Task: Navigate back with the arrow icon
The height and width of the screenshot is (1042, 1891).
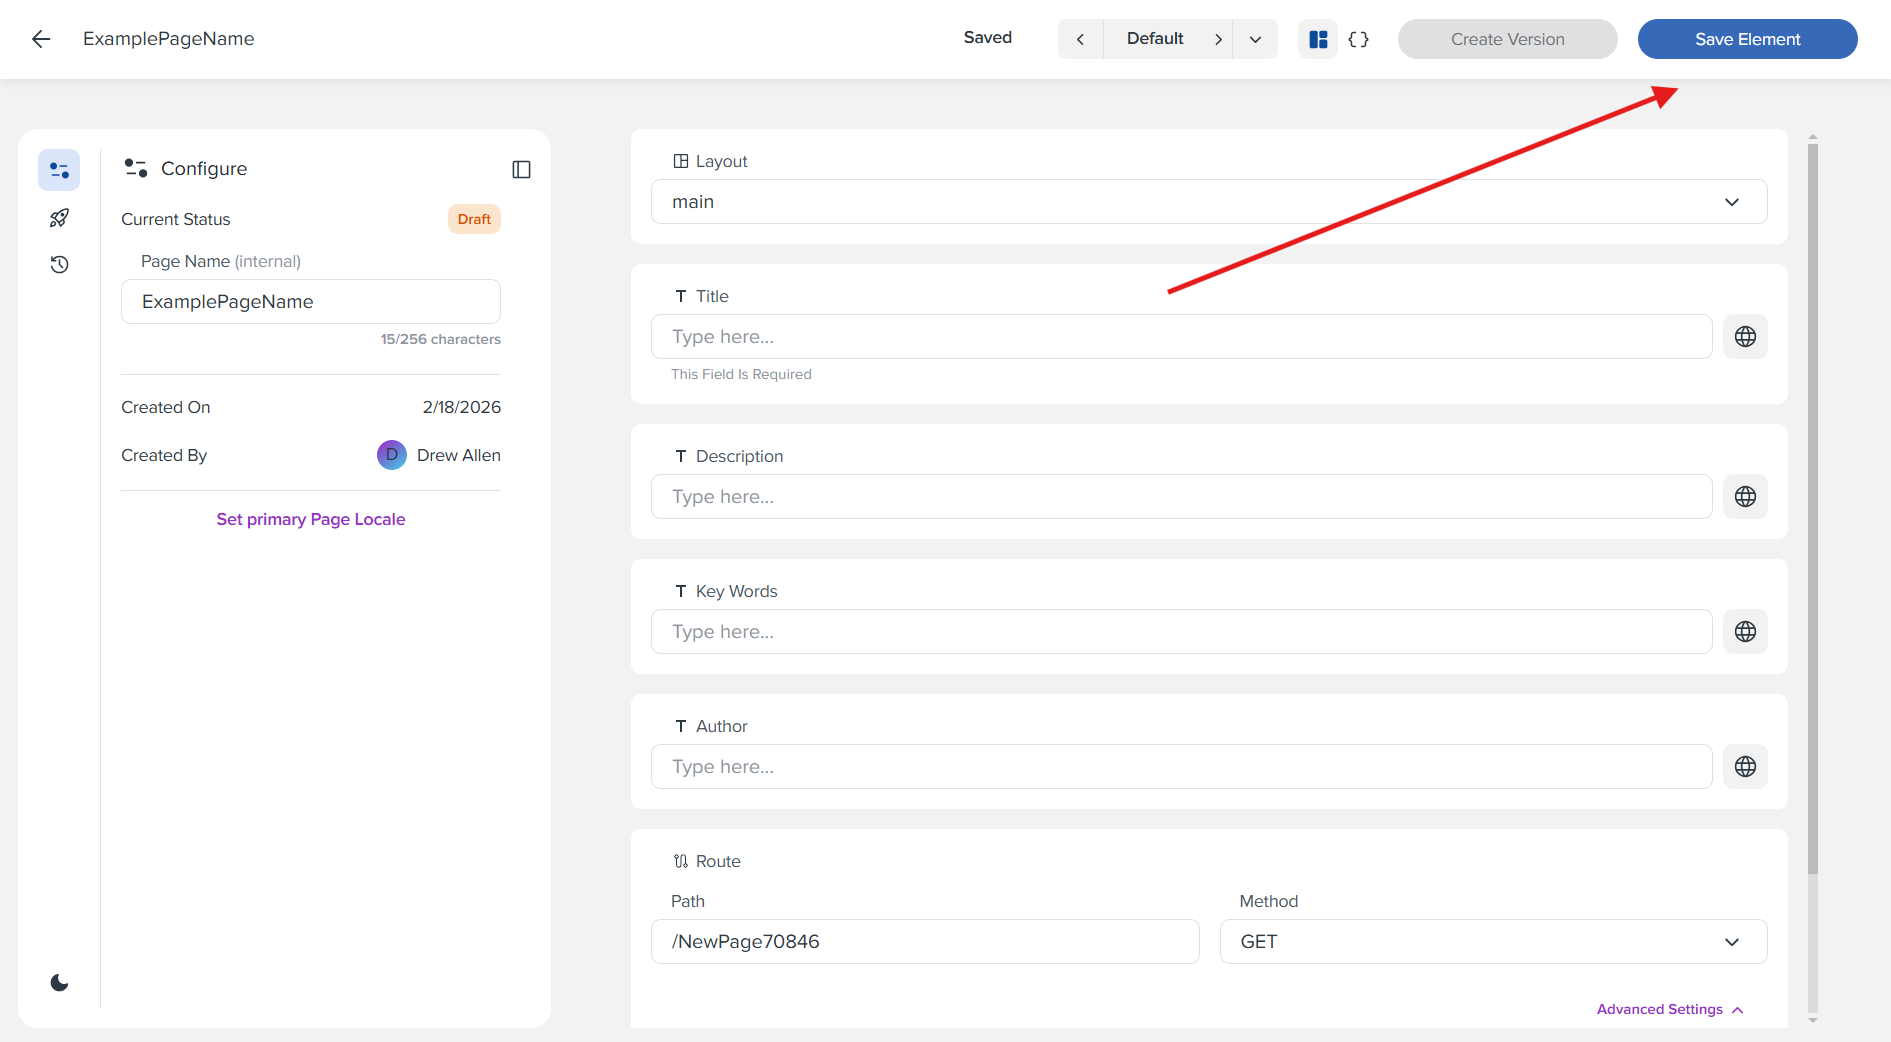Action: pos(40,38)
